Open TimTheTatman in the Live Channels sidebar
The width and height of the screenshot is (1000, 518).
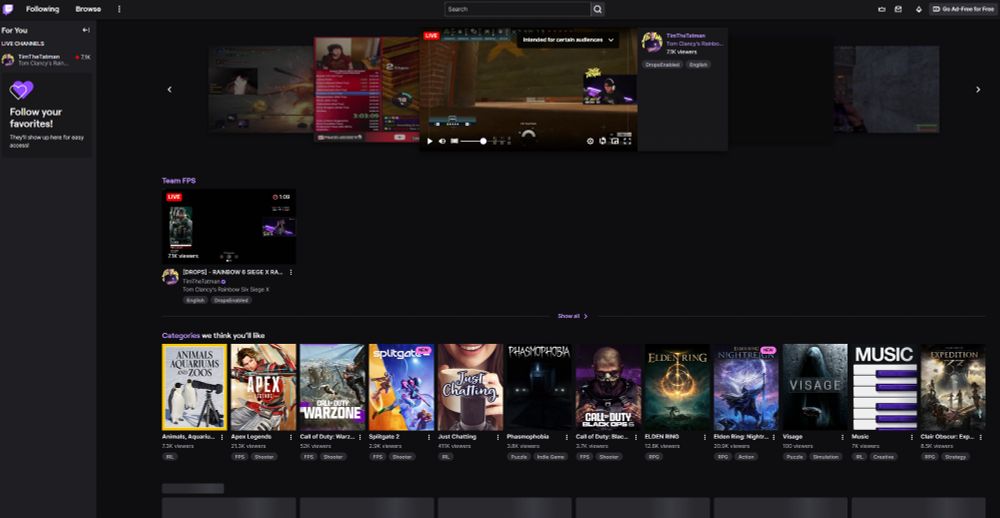(46, 60)
